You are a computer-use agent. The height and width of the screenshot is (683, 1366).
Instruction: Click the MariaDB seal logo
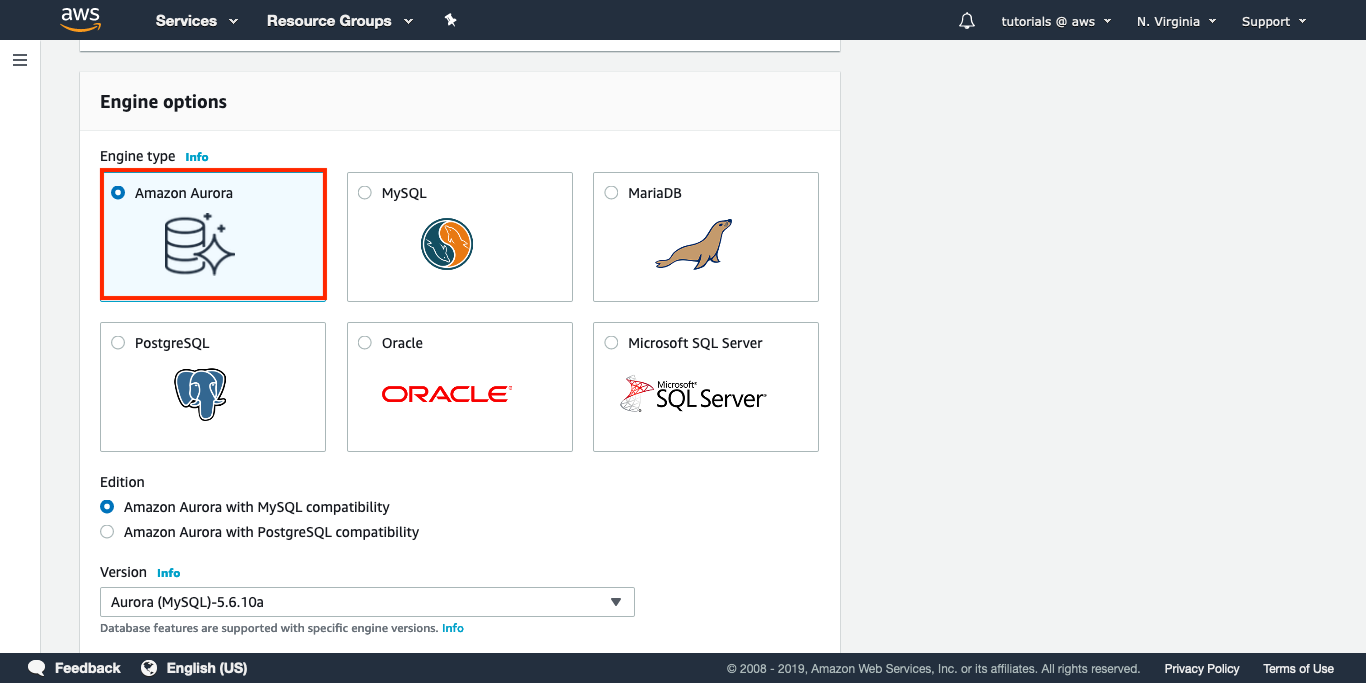(693, 244)
